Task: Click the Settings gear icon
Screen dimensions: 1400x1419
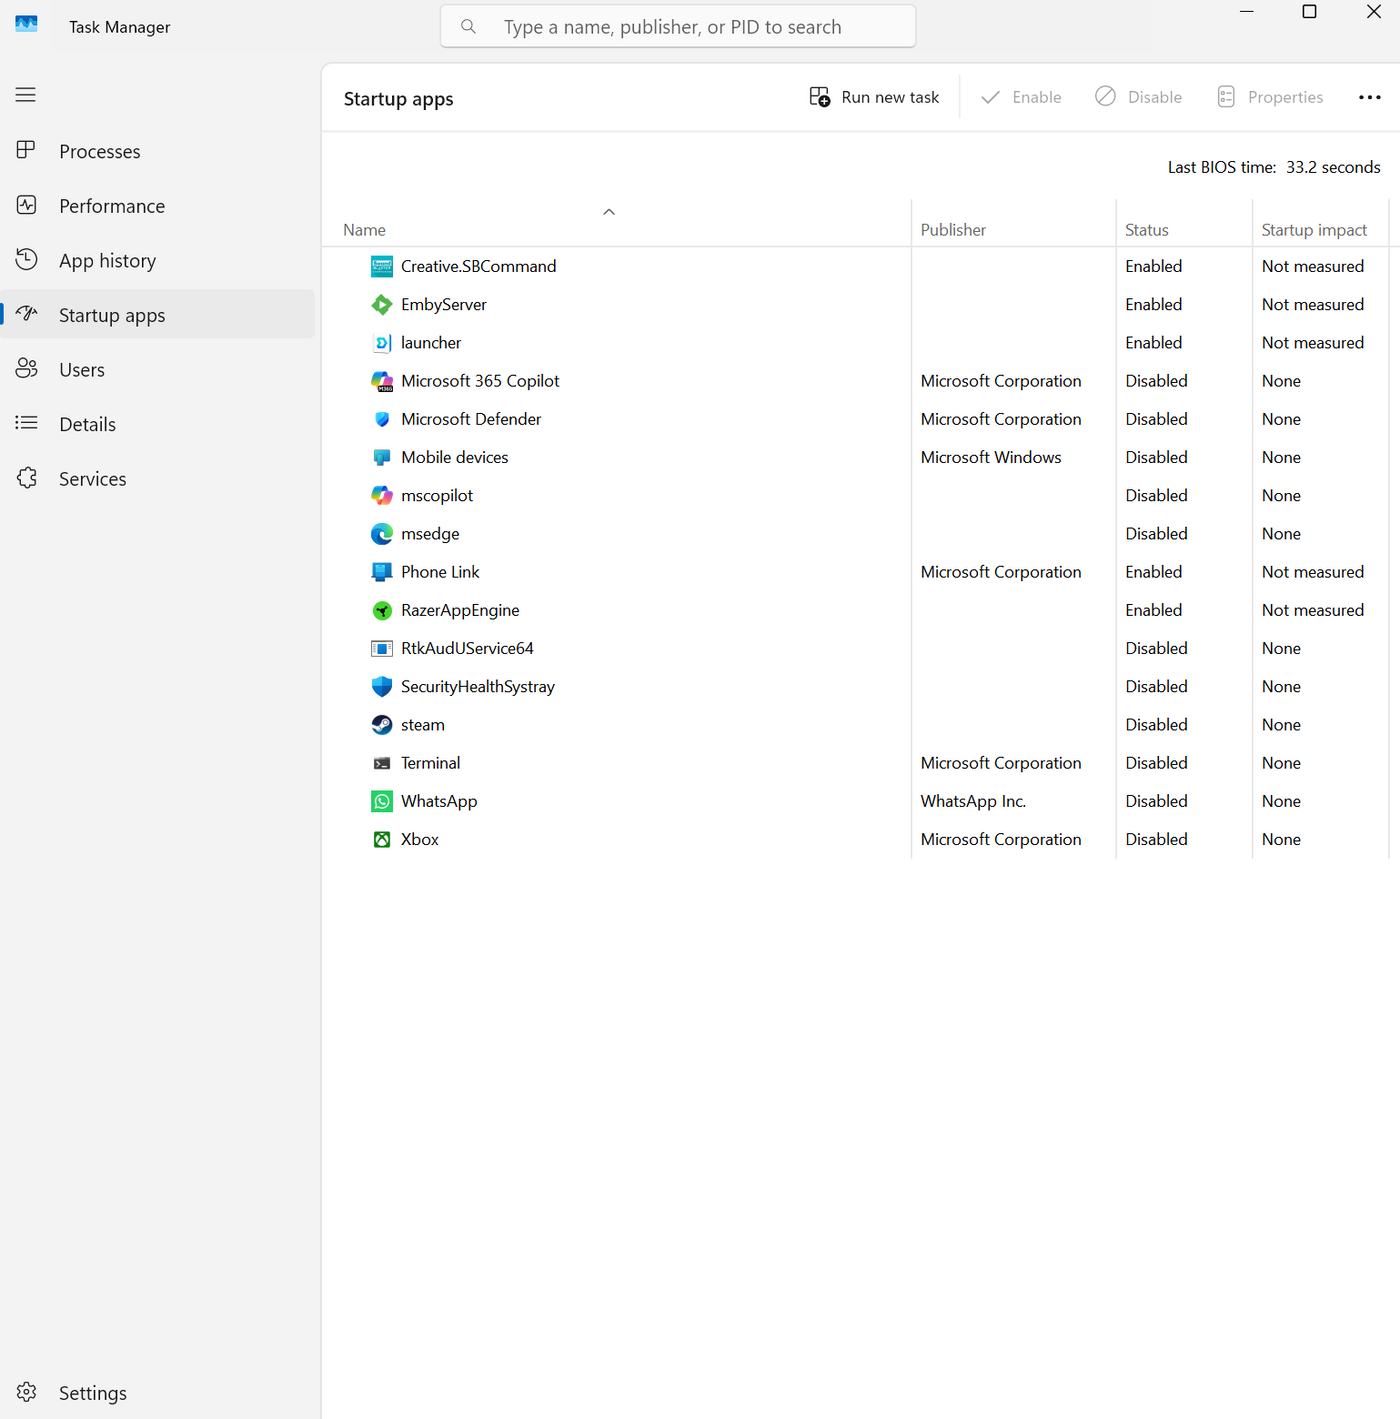Action: tap(27, 1392)
